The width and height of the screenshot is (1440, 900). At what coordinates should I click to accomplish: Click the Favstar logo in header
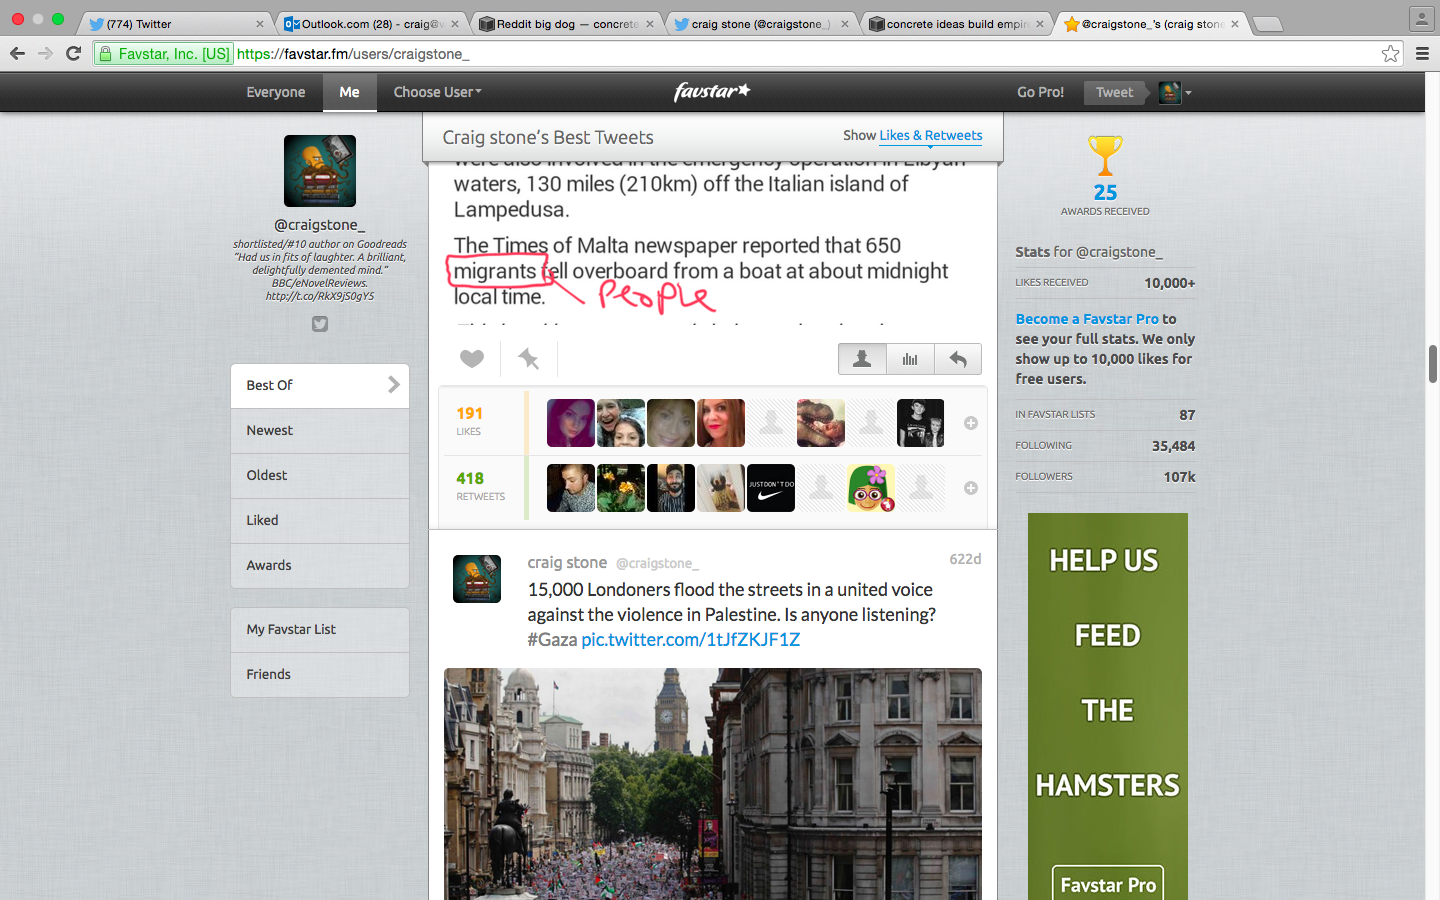[x=712, y=91]
